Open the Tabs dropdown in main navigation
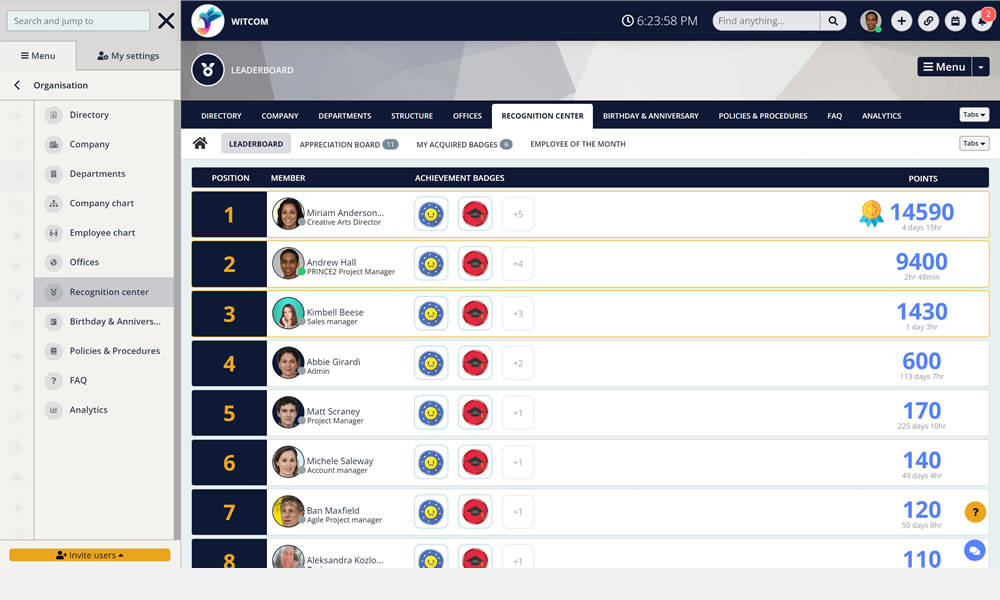The image size is (1000, 600). (x=973, y=115)
